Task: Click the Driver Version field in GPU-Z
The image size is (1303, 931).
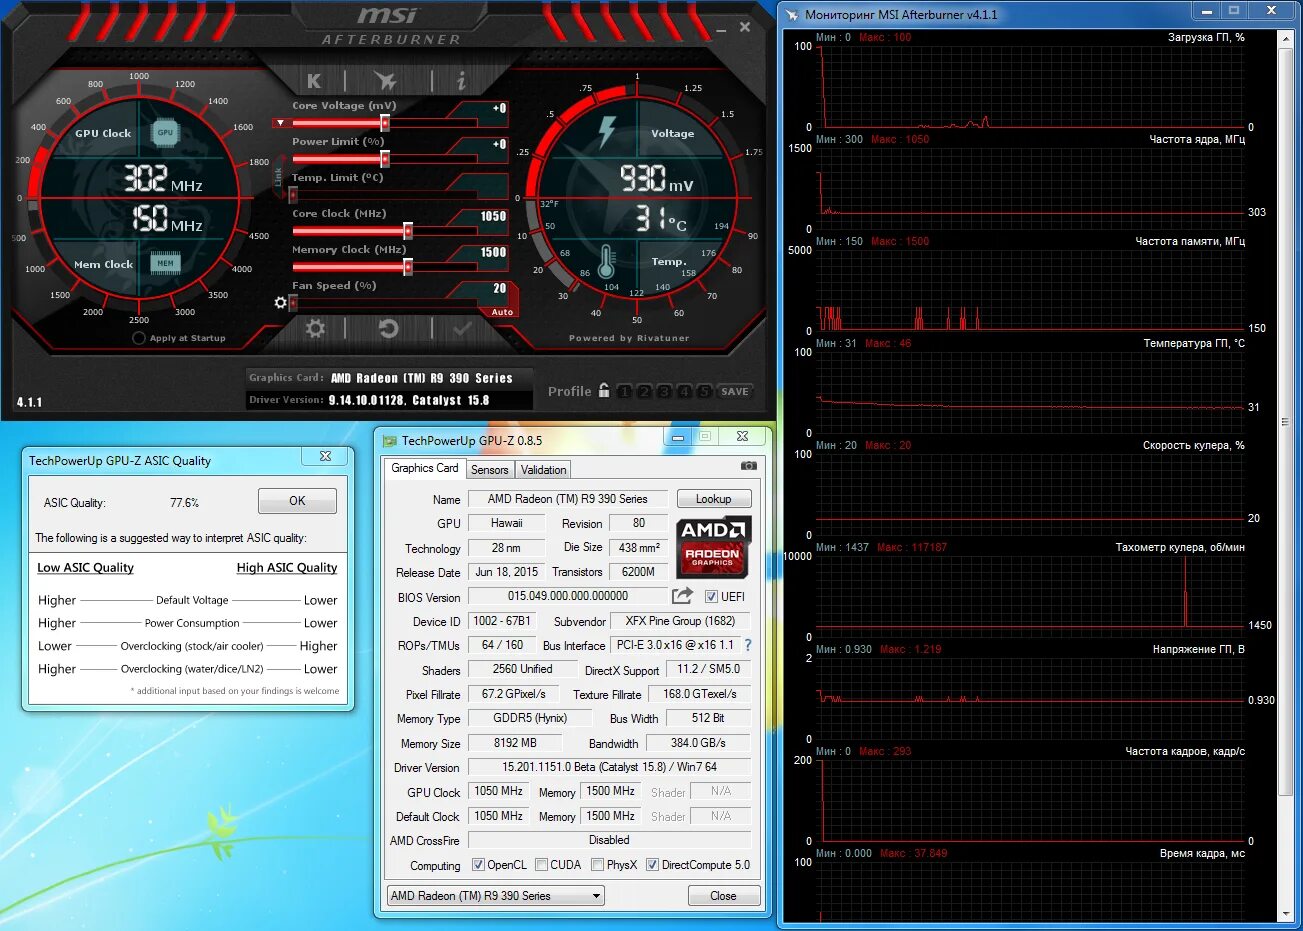Action: (609, 767)
